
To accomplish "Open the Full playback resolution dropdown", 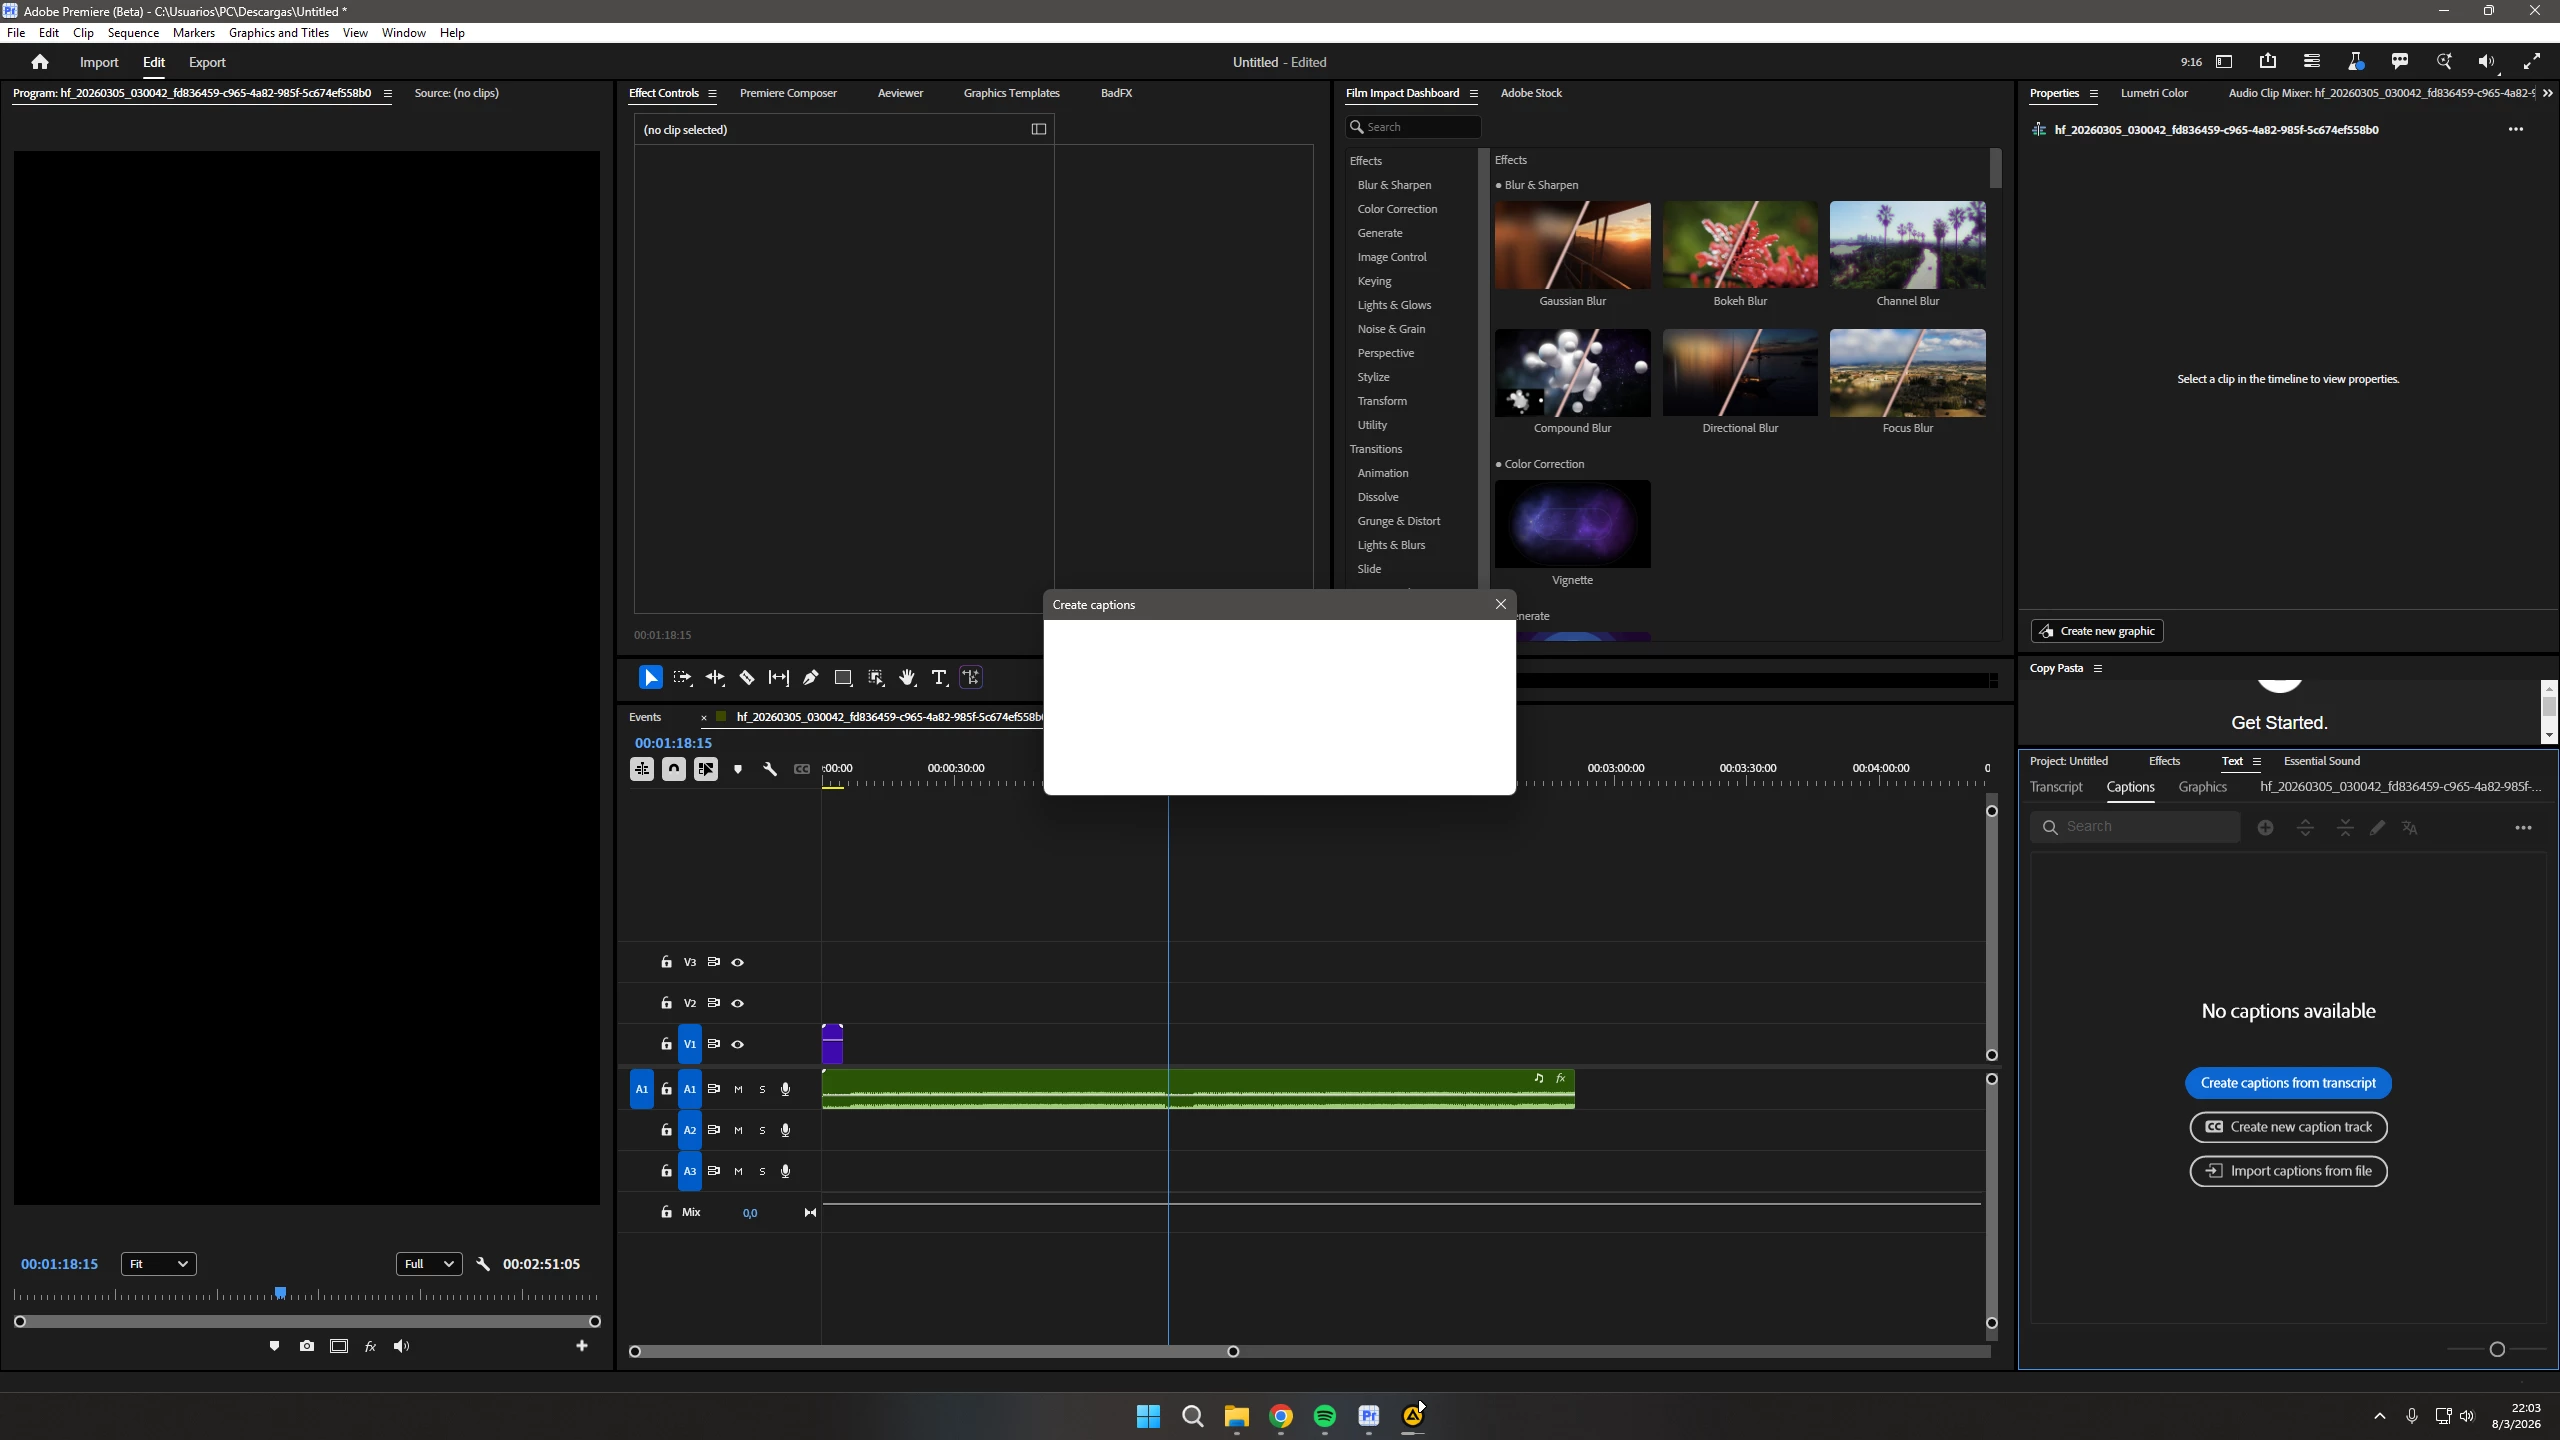I will 429,1264.
